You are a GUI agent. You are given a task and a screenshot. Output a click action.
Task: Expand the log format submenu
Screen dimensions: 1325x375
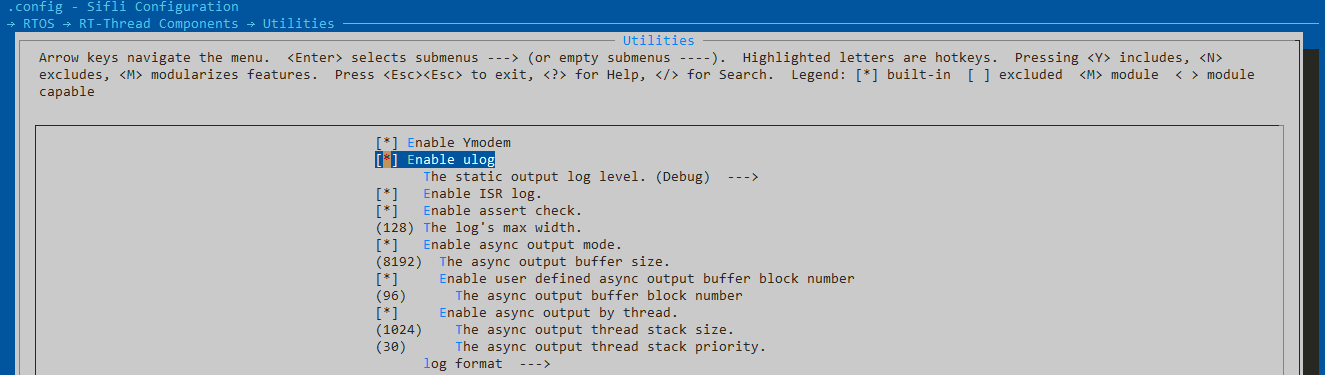487,364
